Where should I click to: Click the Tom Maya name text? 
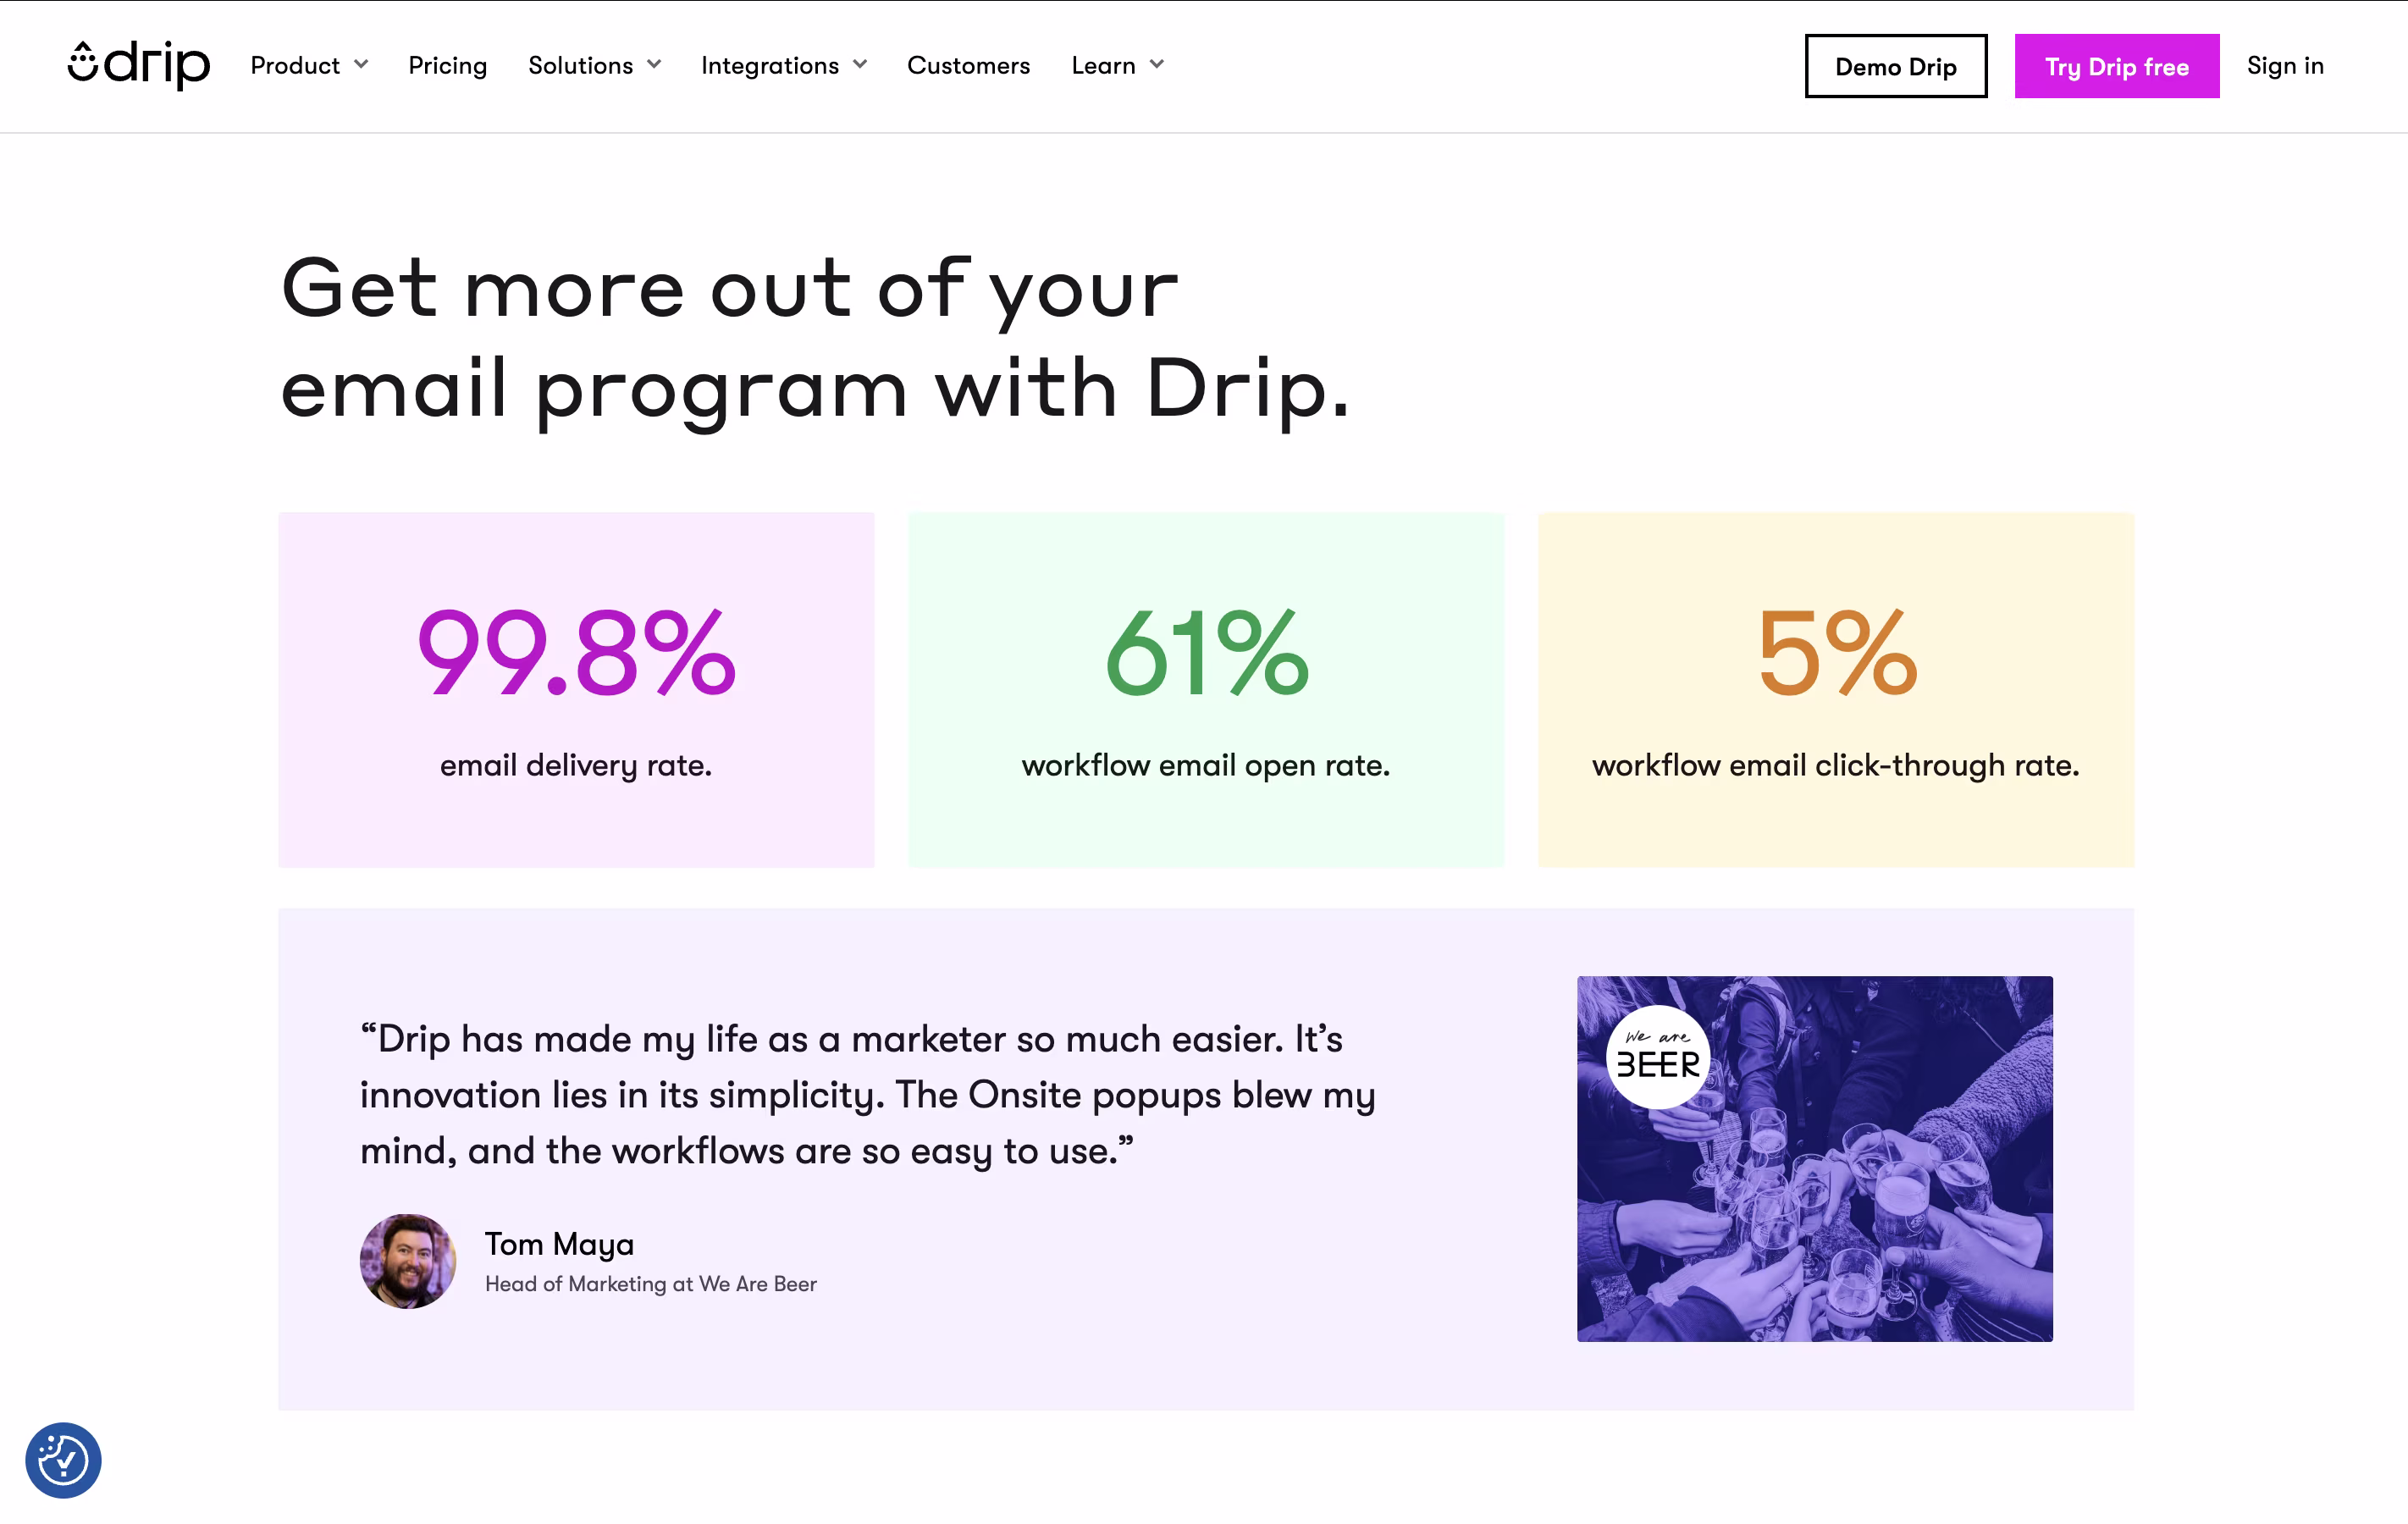click(x=559, y=1244)
